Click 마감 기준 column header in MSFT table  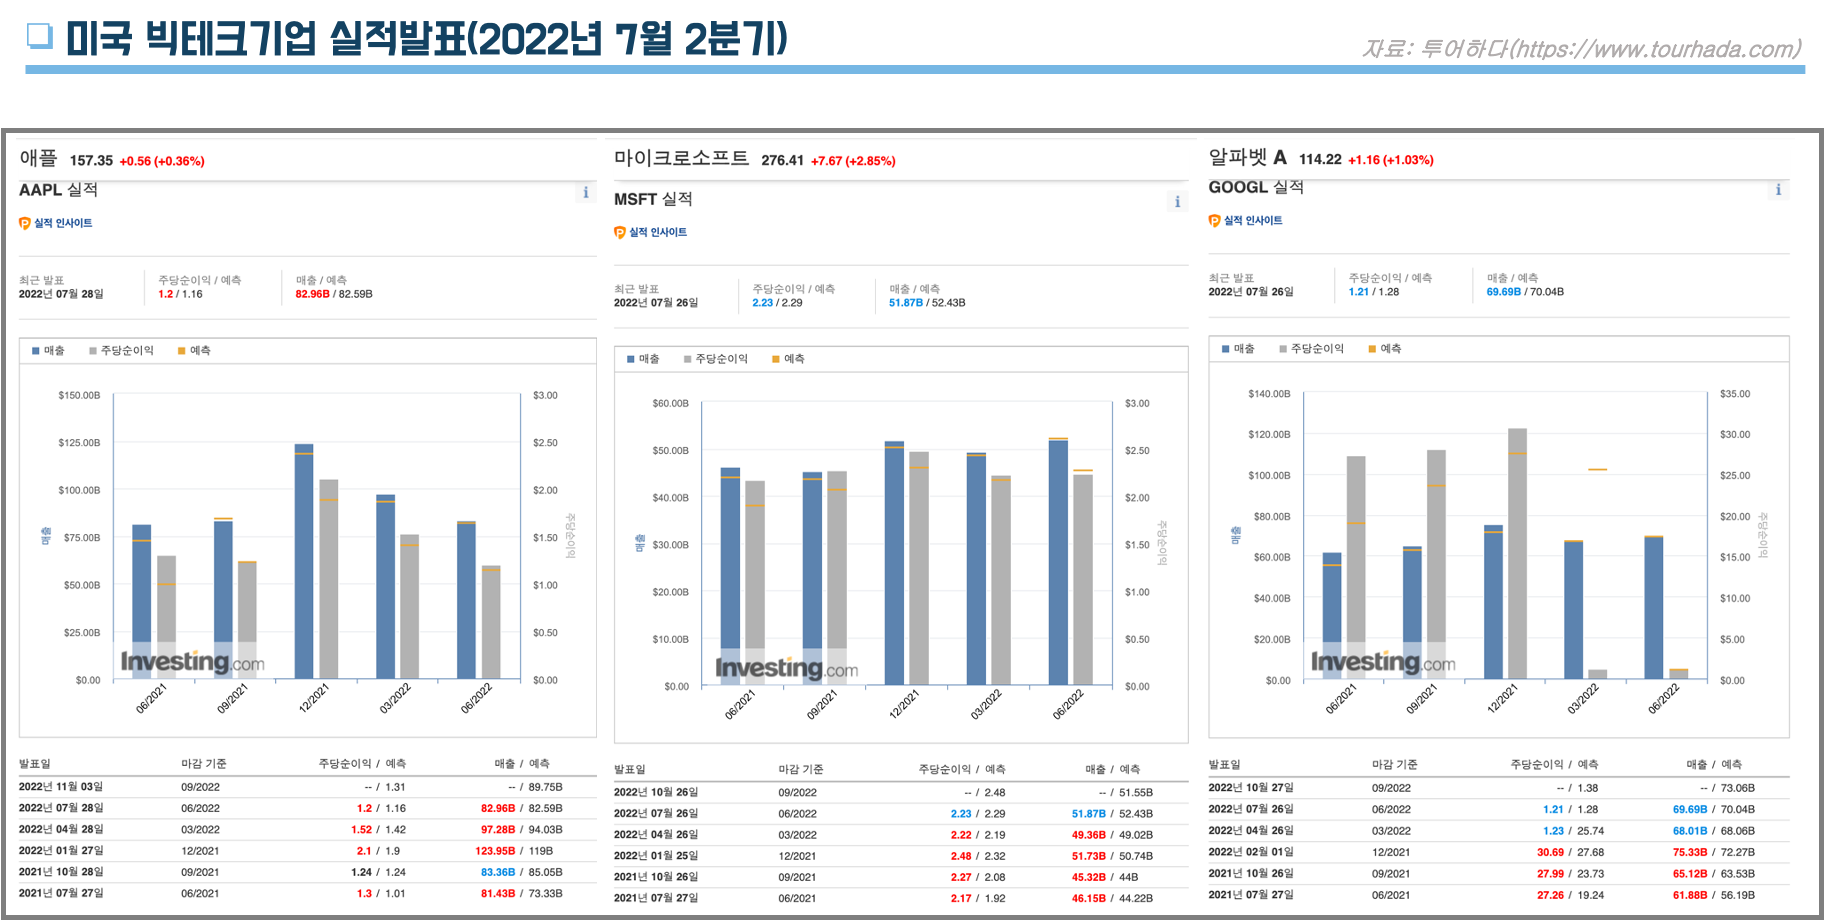(x=801, y=770)
